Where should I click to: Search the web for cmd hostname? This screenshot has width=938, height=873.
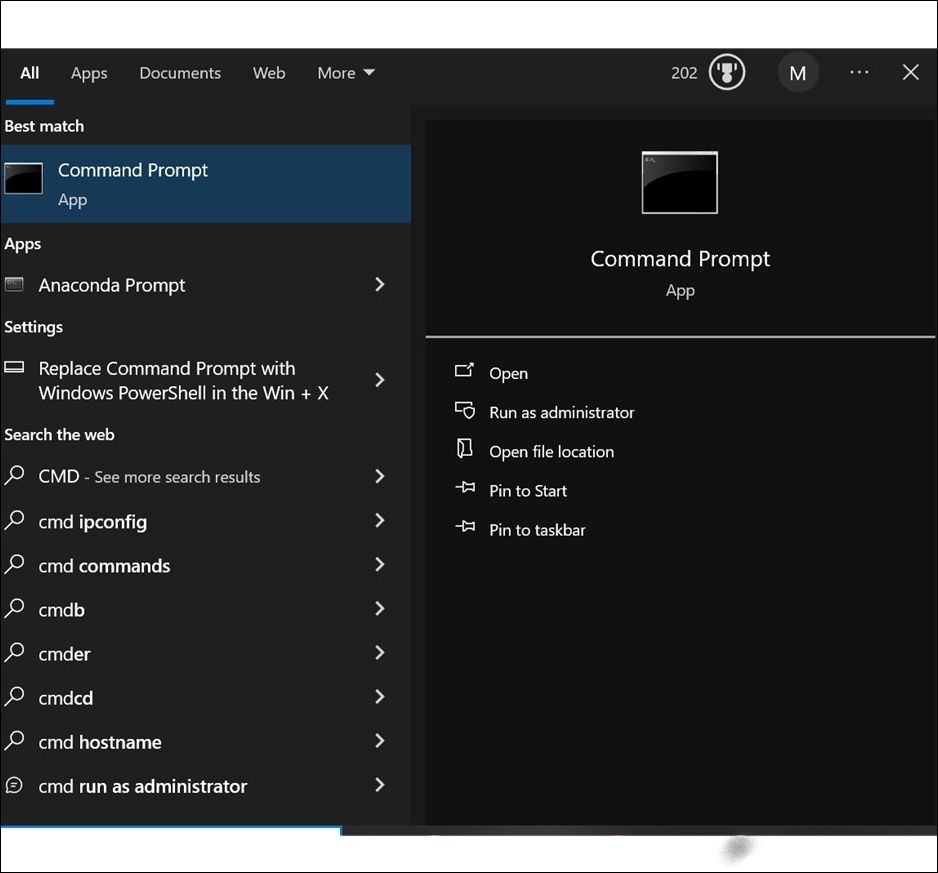[100, 742]
